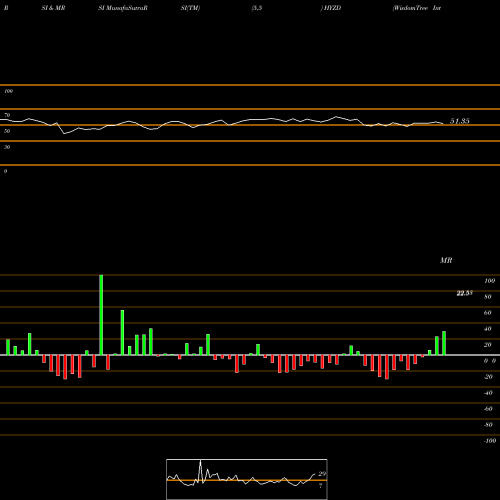Click the RSI 70 level label
This screenshot has width=500, height=500.
click(x=7, y=115)
